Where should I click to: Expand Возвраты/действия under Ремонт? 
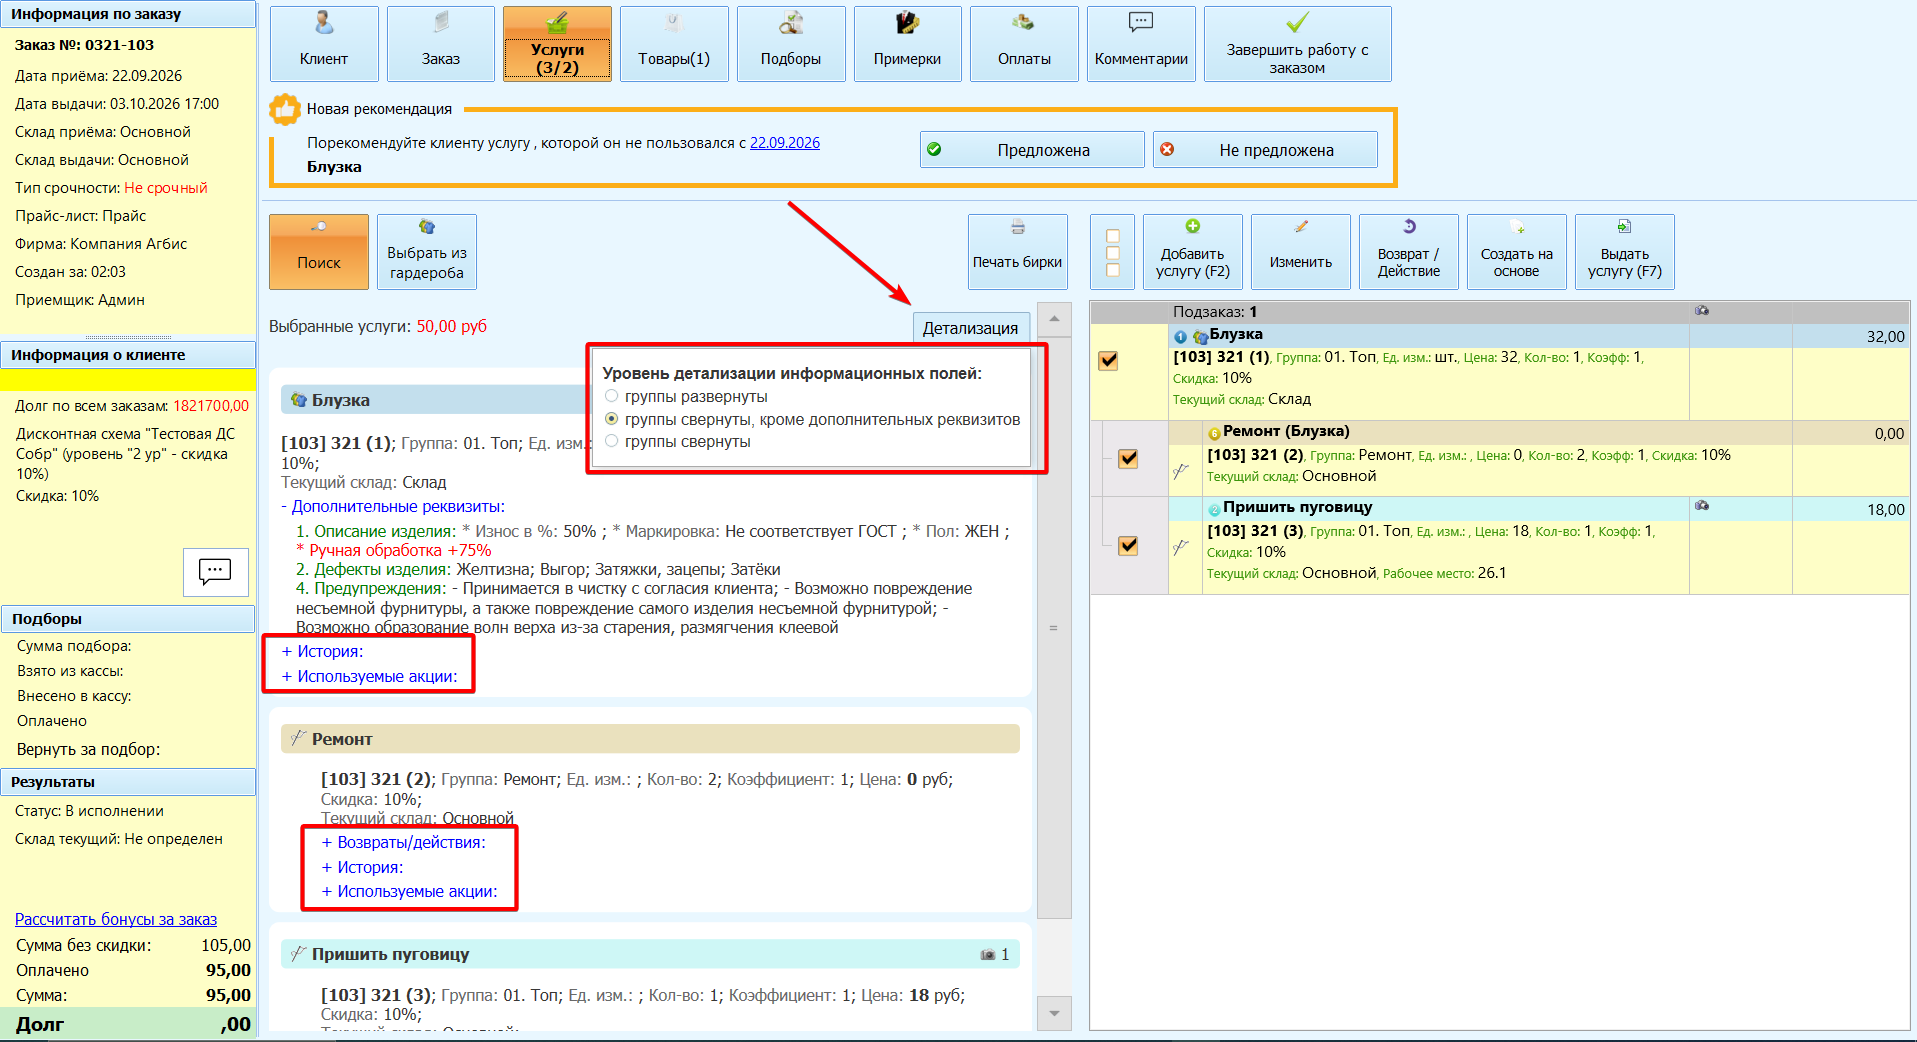pos(403,842)
